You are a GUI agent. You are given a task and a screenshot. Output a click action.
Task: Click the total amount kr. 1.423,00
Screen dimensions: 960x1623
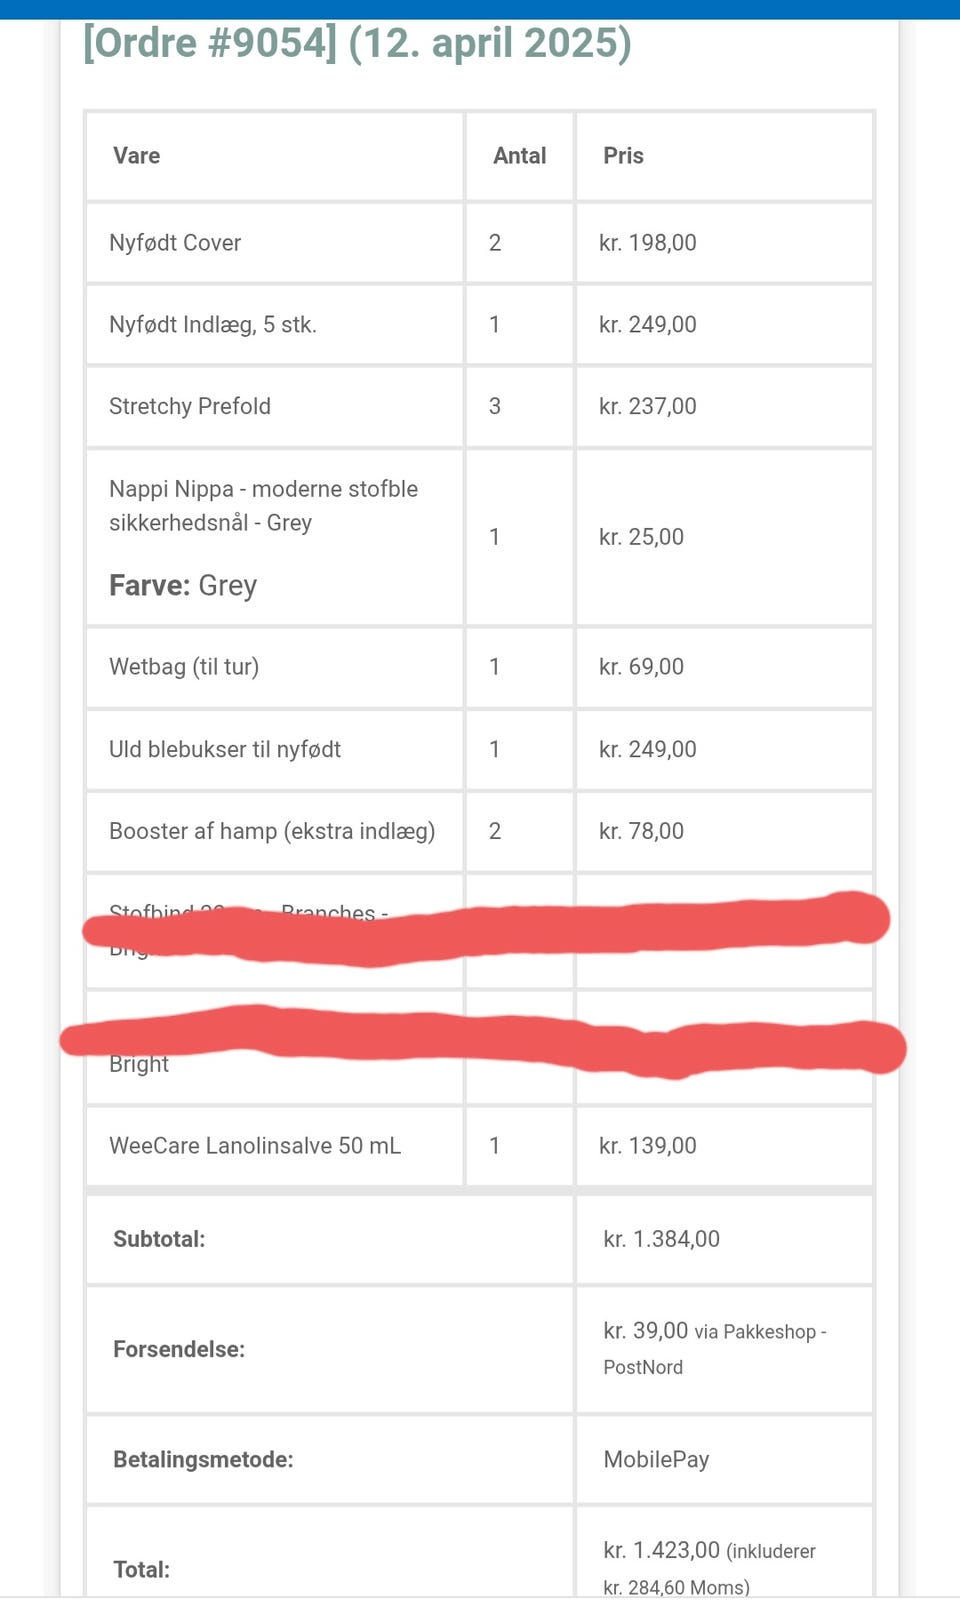click(x=661, y=1551)
